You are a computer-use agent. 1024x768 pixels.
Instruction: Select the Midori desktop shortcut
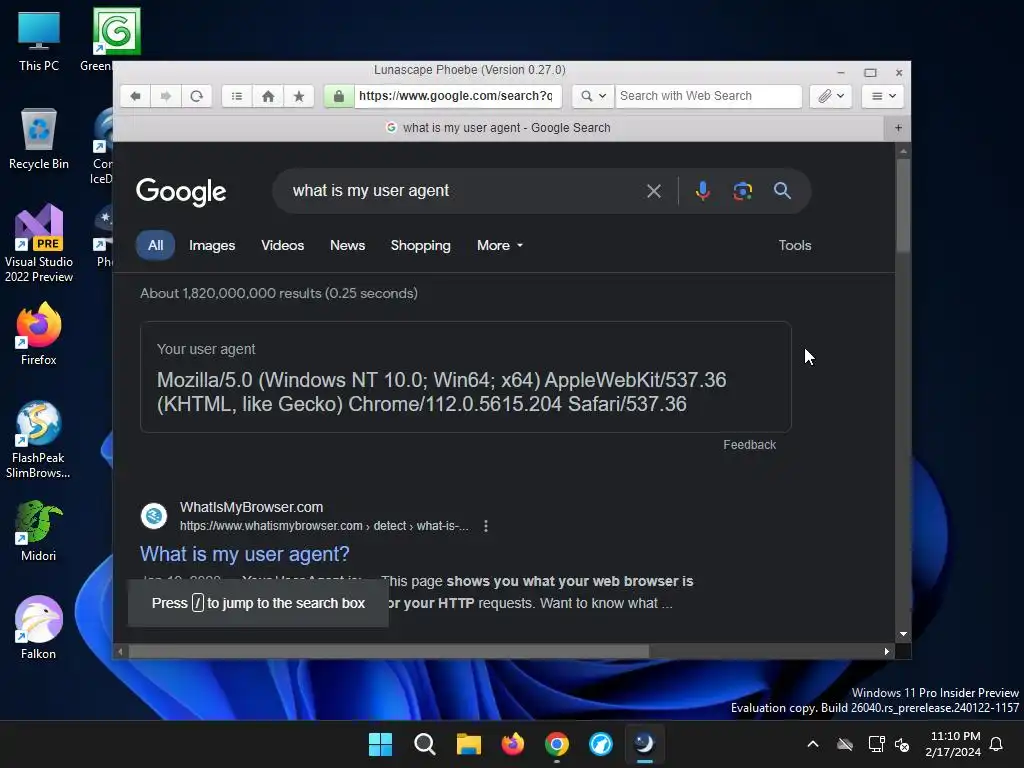coord(39,531)
